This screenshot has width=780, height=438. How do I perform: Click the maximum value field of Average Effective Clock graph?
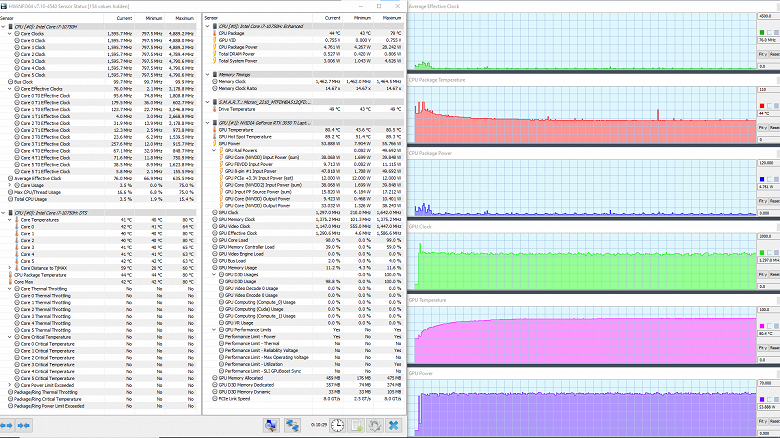[x=768, y=16]
